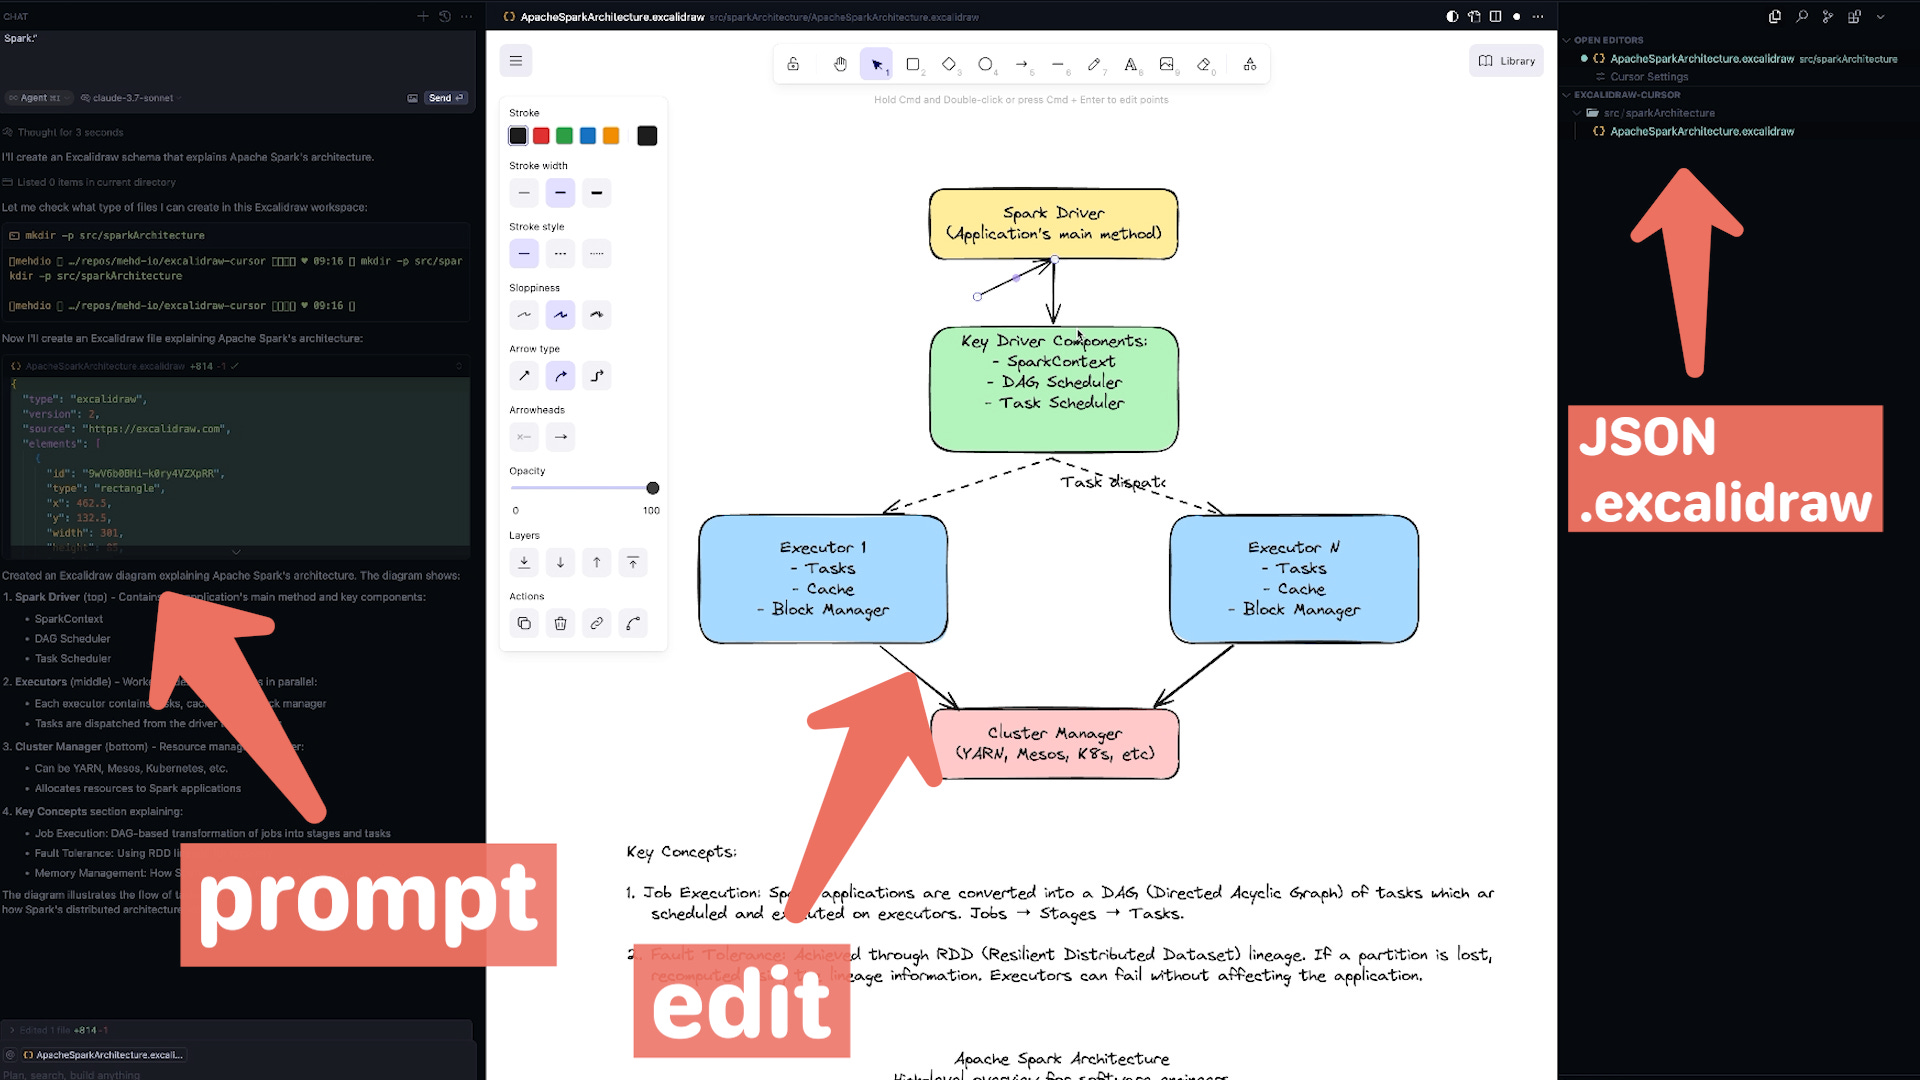Open chat history clock icon
This screenshot has height=1080, width=1920.
(445, 16)
